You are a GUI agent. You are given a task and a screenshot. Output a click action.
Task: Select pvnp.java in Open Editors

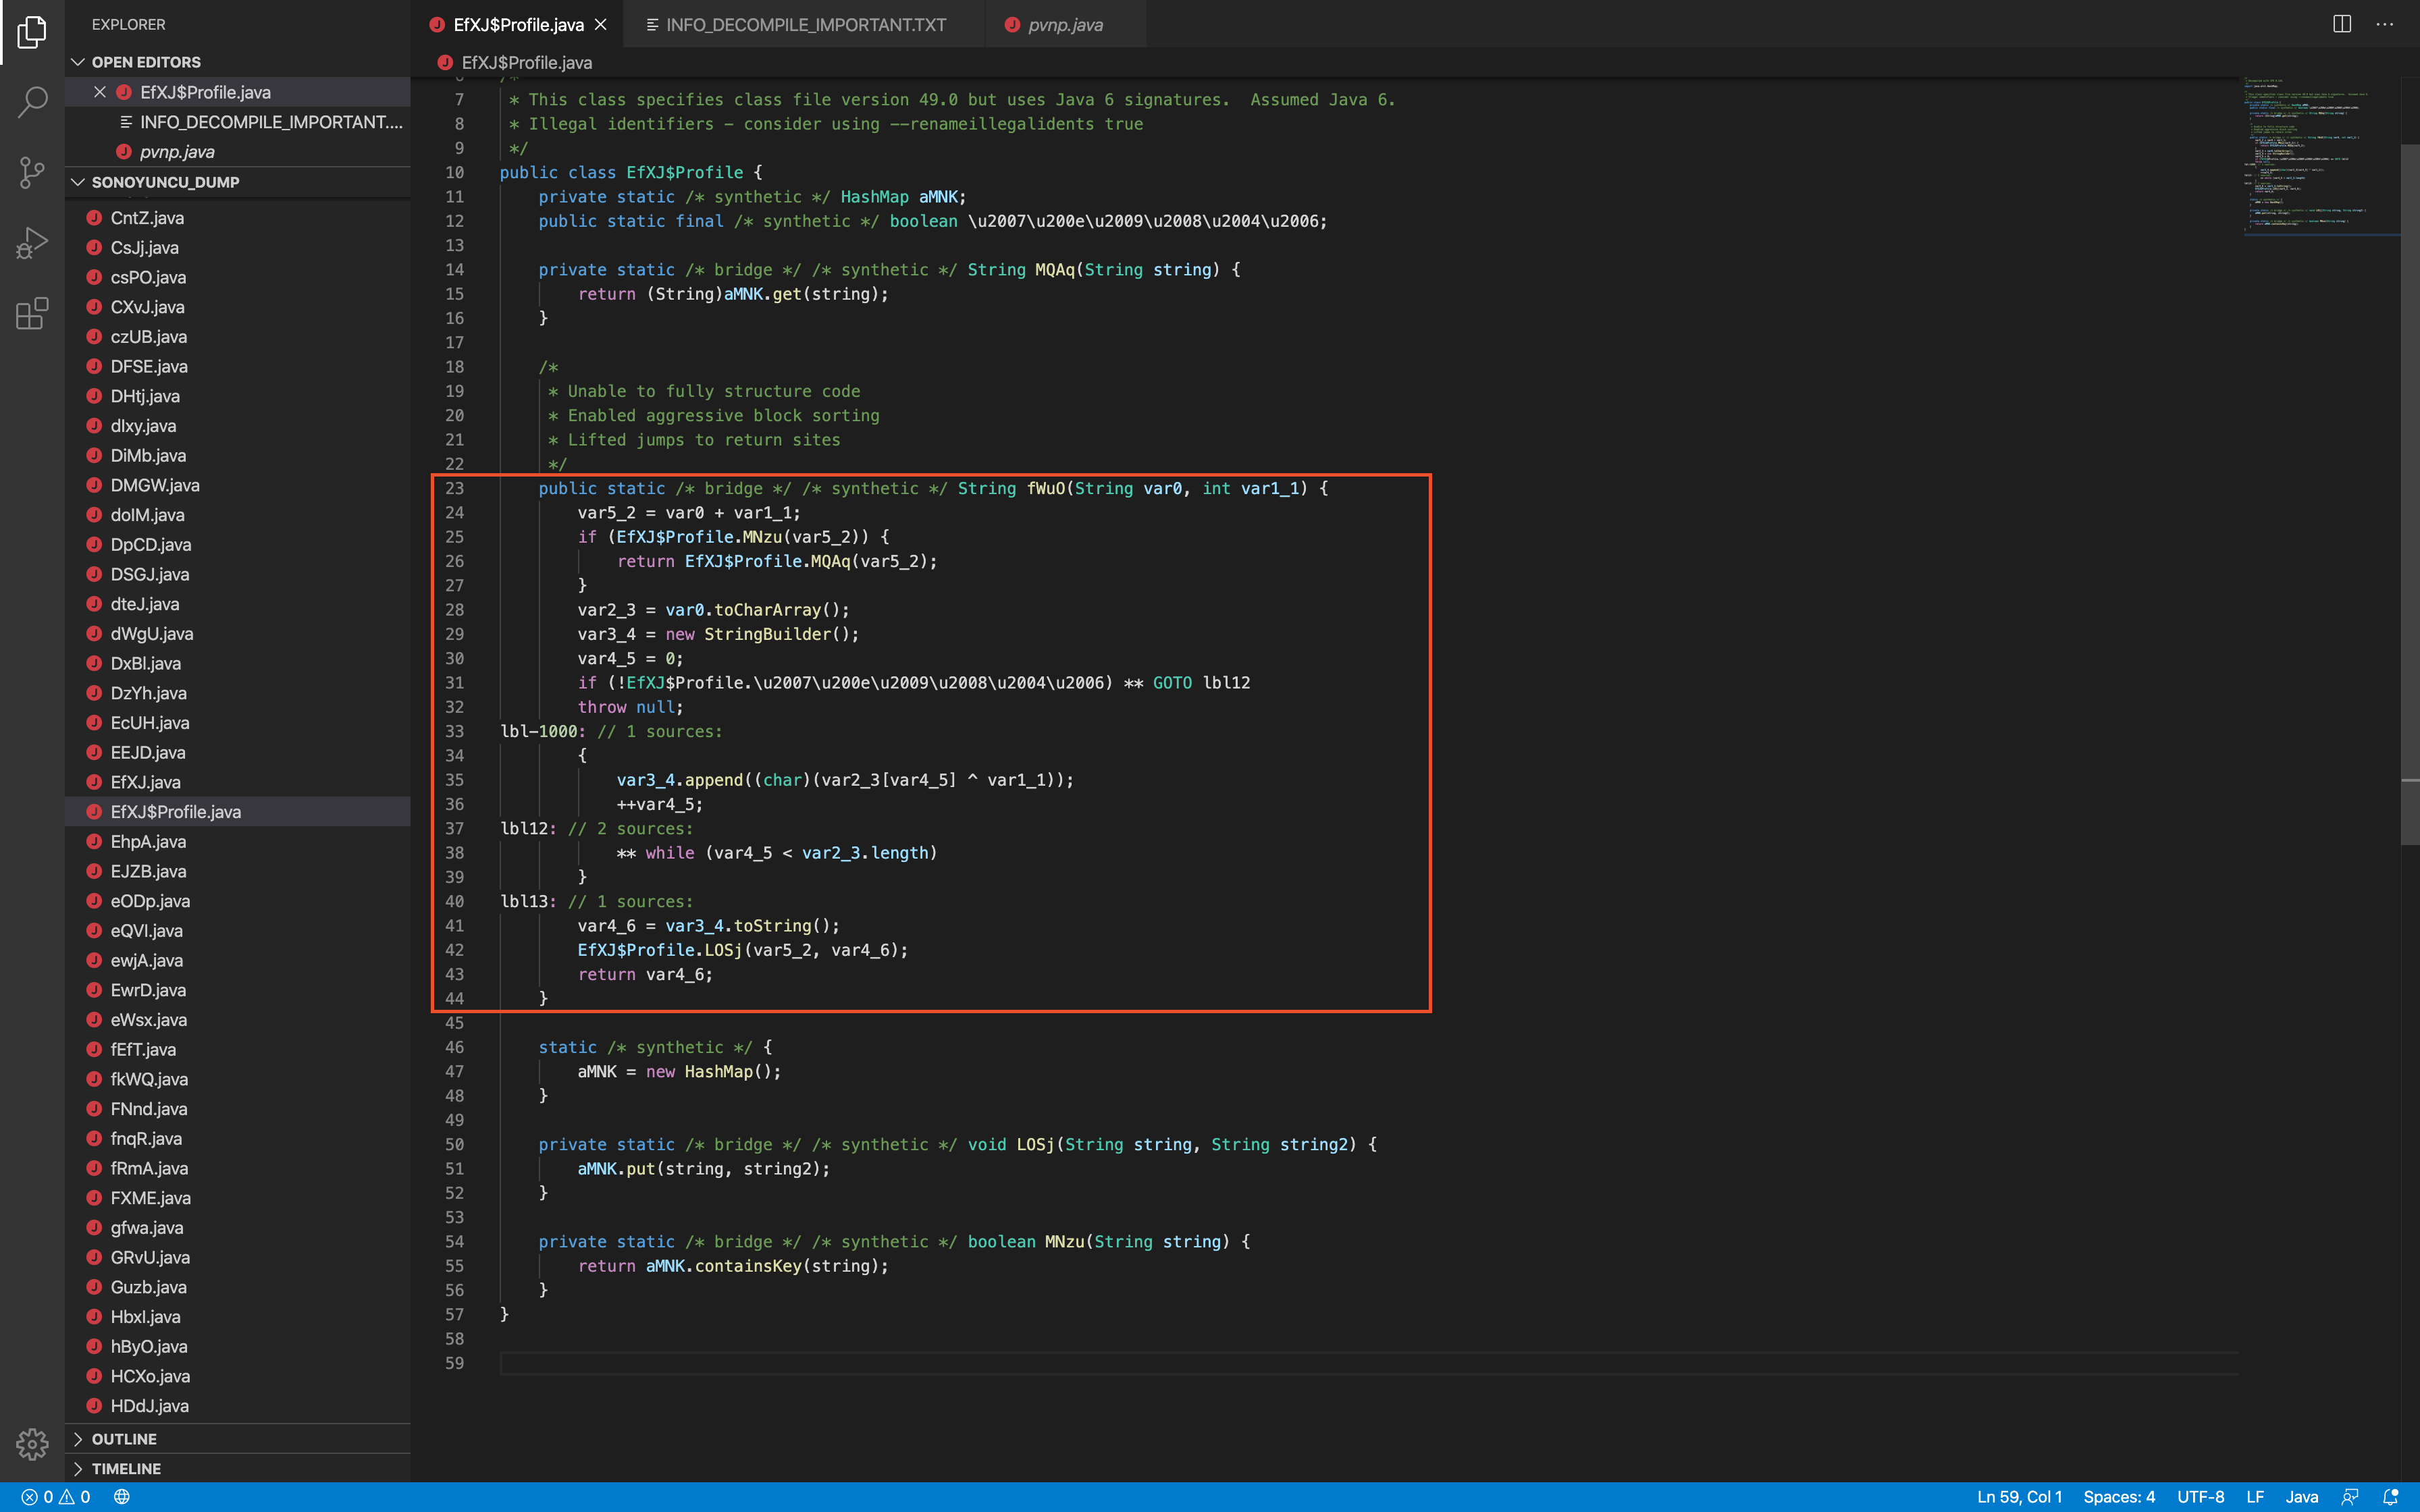[x=238, y=152]
